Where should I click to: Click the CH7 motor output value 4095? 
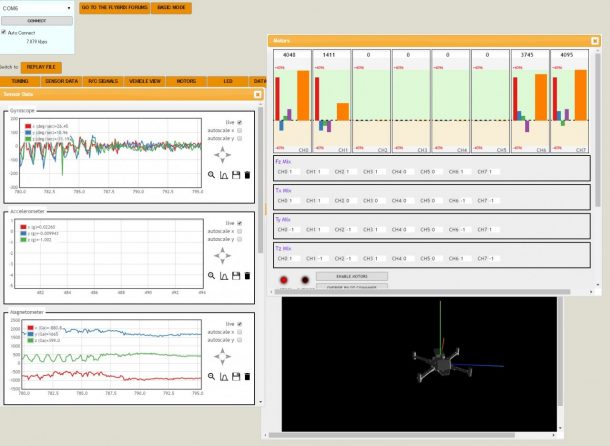pyautogui.click(x=567, y=55)
